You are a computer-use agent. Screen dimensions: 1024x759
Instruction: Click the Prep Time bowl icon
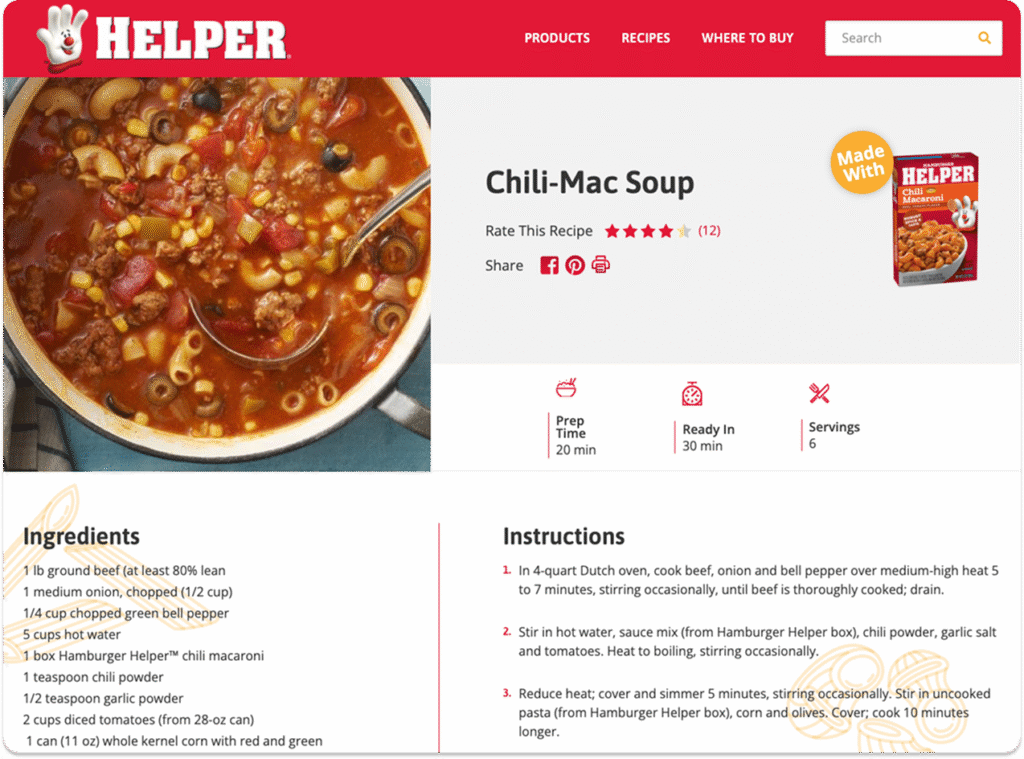(566, 387)
